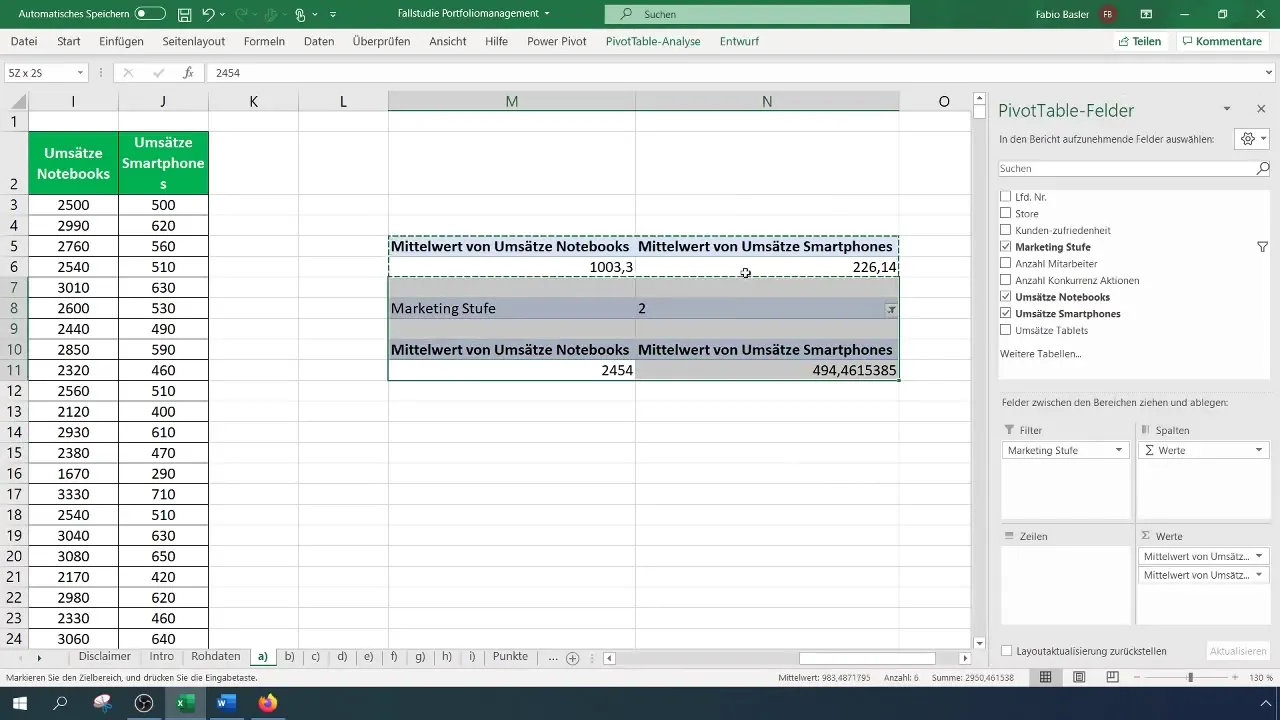Open the PivotTable-Analyse ribbon tab

click(653, 42)
